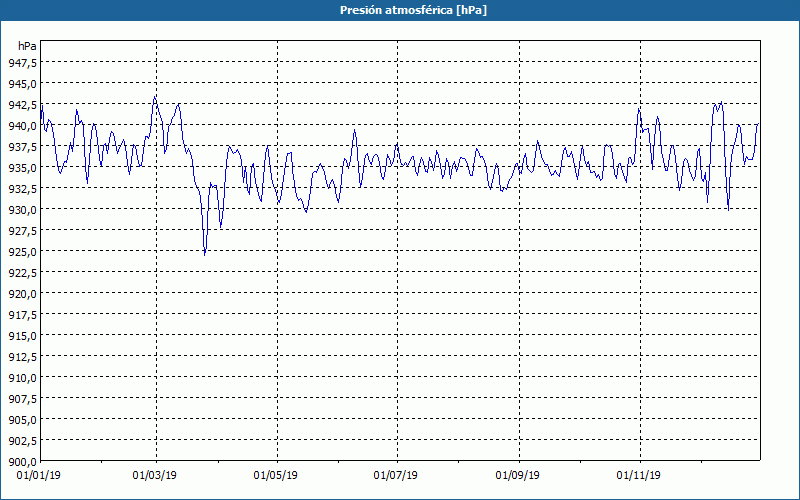Select the 920,0 axis value
The image size is (800, 500).
pyautogui.click(x=22, y=293)
